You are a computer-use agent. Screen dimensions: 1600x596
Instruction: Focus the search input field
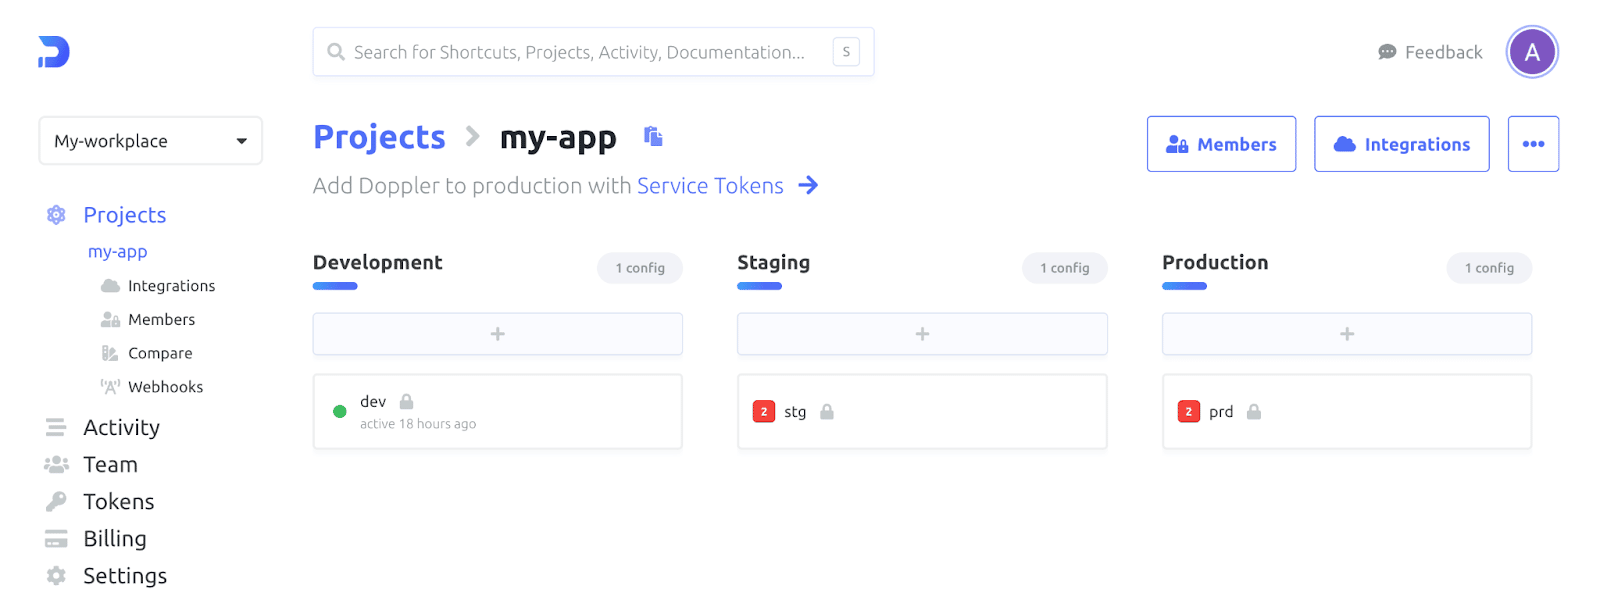(580, 52)
